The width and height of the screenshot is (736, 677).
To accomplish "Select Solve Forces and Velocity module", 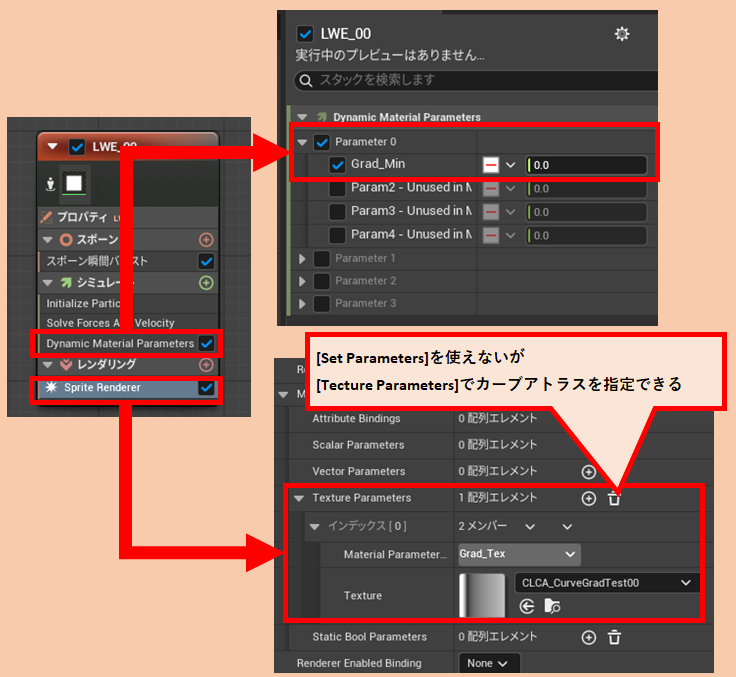I will pyautogui.click(x=110, y=323).
